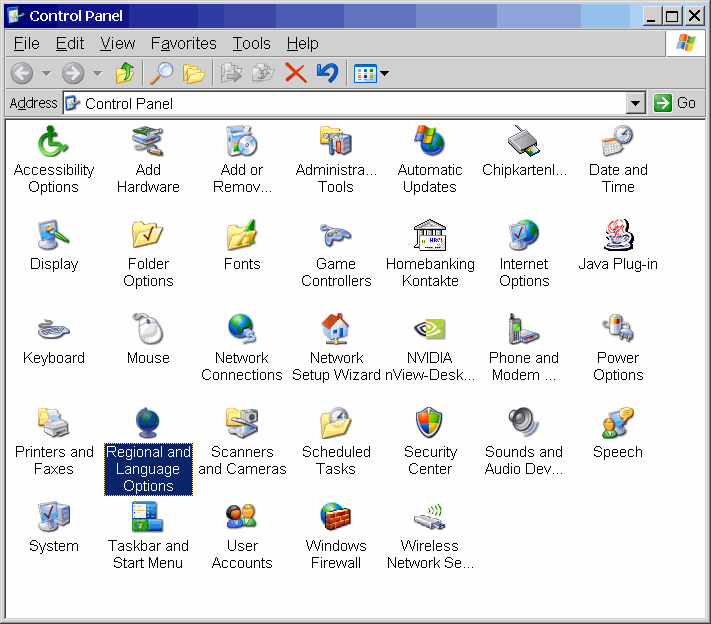Image resolution: width=711 pixels, height=624 pixels.
Task: Open the Tools menu
Action: (x=251, y=43)
